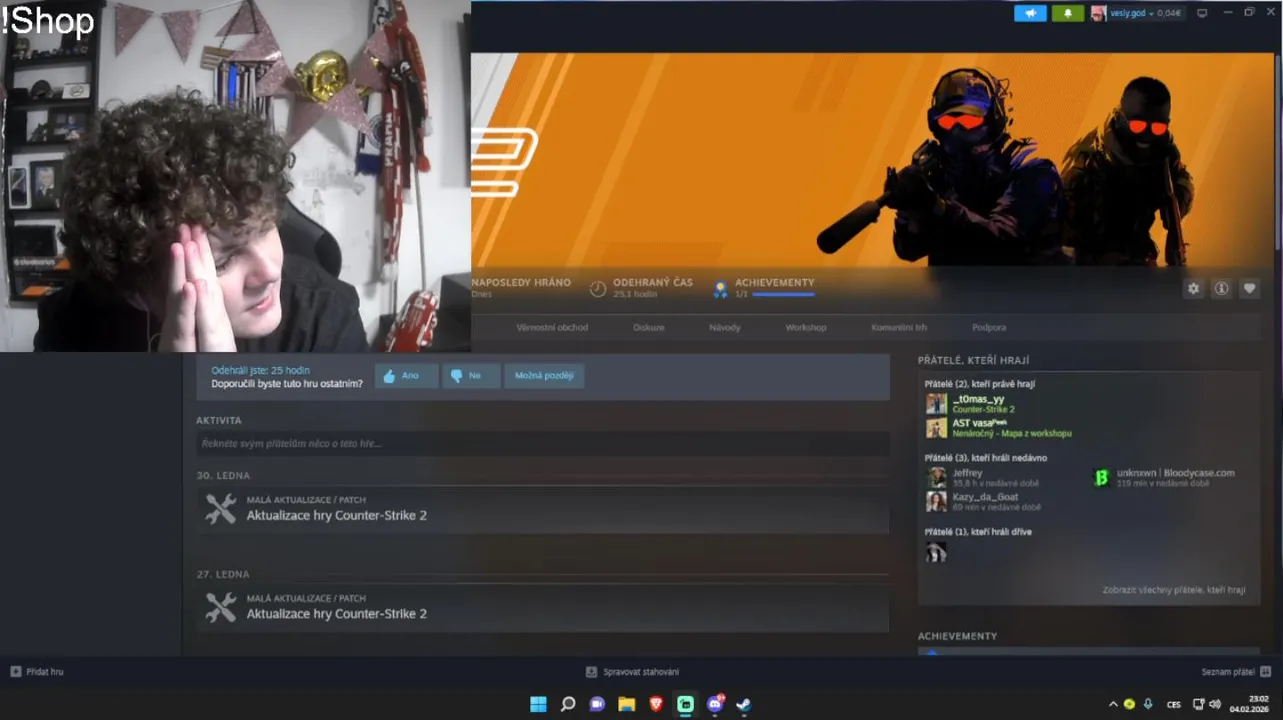This screenshot has width=1283, height=720.
Task: Open the Věrnostní obchod tab
Action: (x=552, y=327)
